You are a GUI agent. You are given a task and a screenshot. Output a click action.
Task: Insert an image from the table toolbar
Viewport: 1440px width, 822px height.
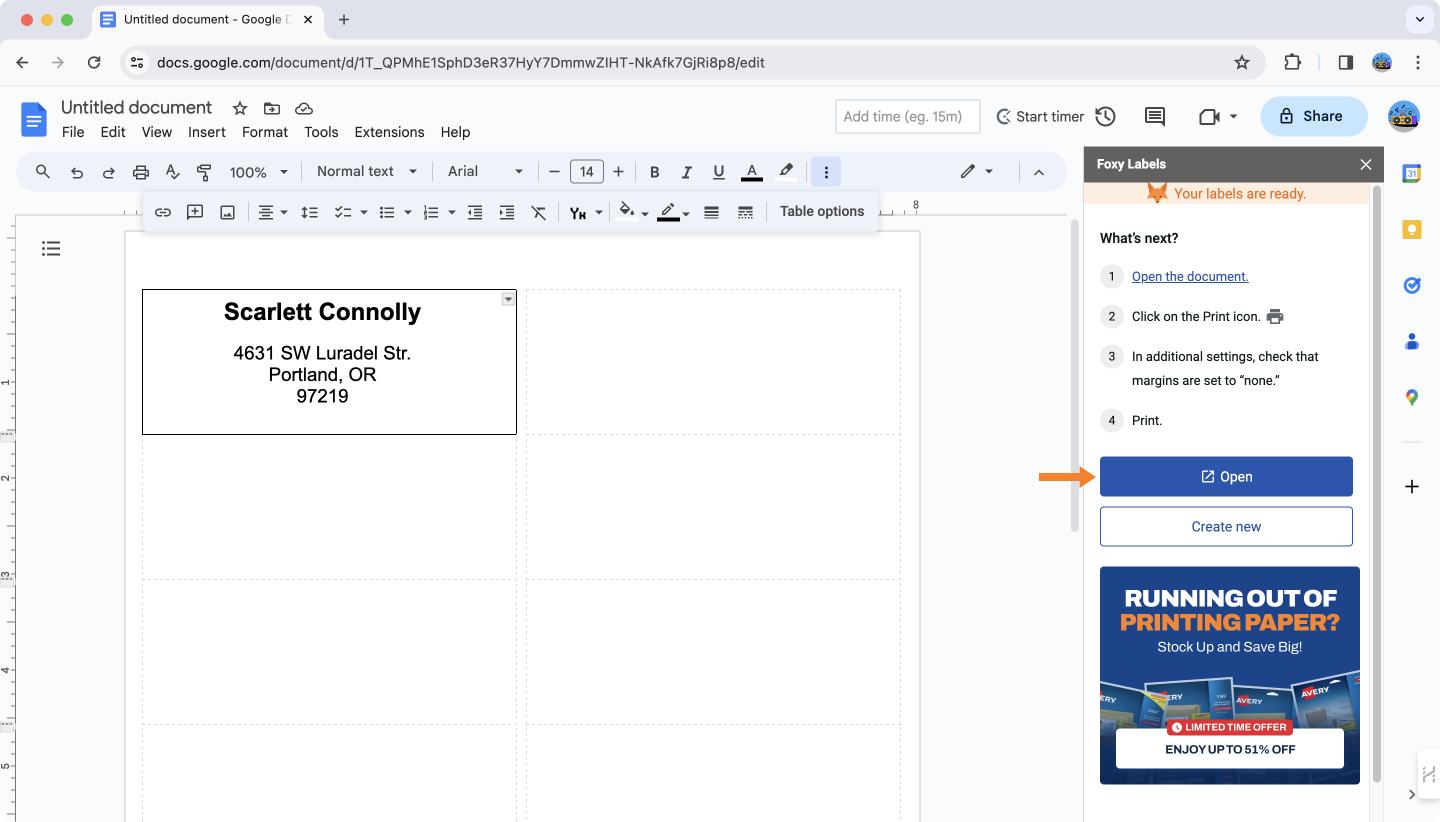[x=227, y=211]
